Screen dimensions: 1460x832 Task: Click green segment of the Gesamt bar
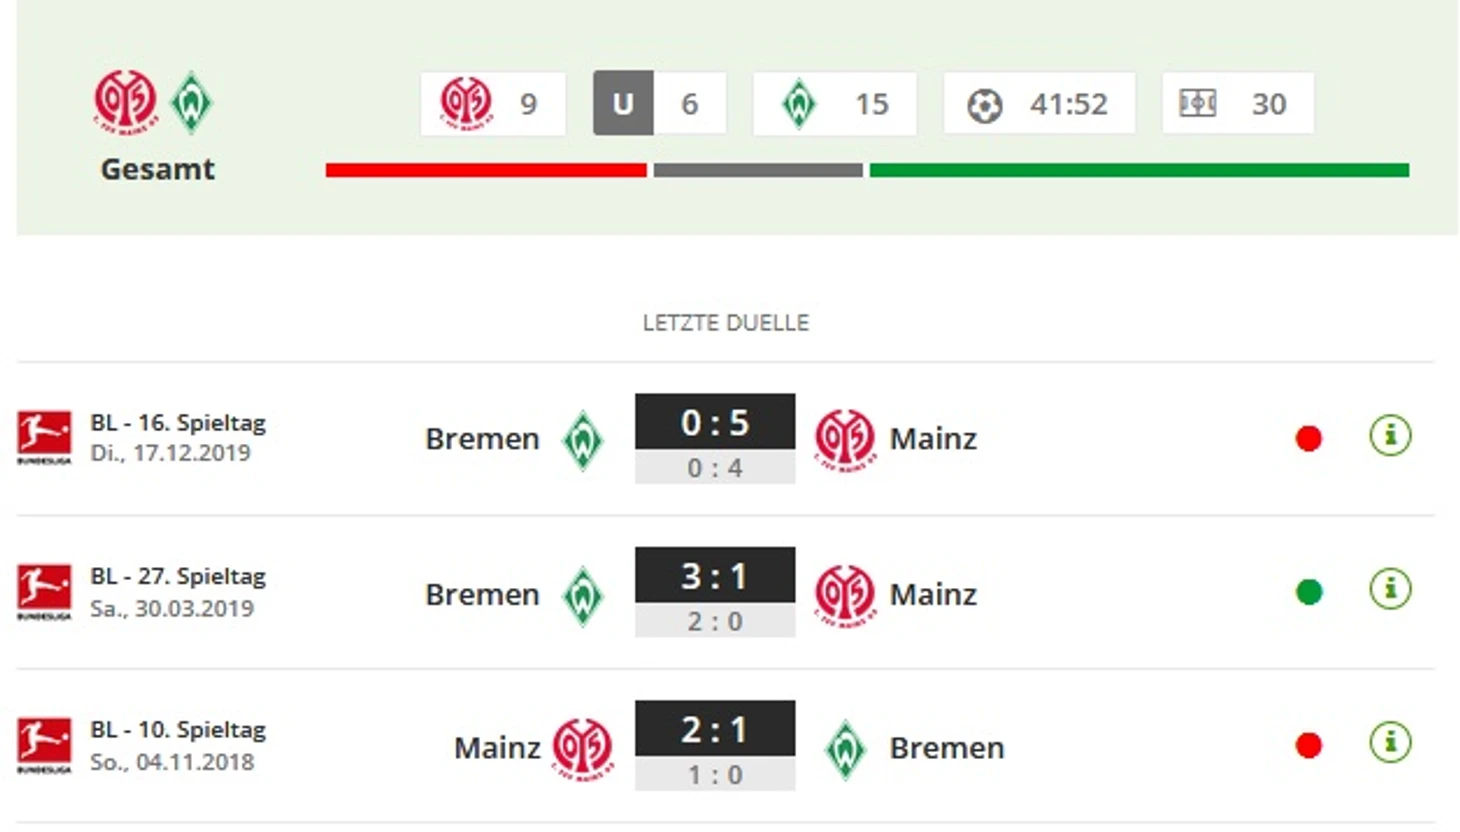click(x=1139, y=170)
